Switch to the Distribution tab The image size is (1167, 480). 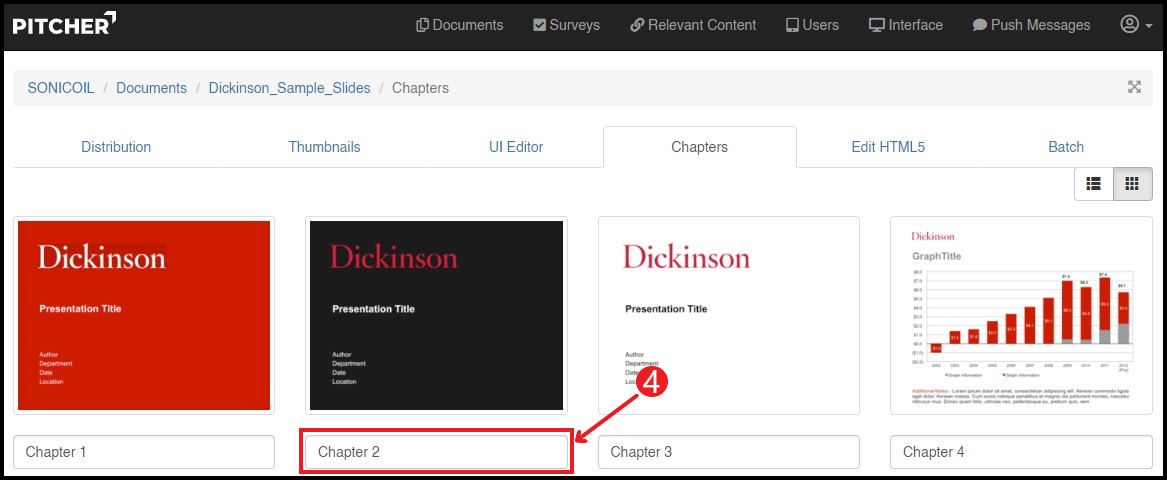(116, 147)
